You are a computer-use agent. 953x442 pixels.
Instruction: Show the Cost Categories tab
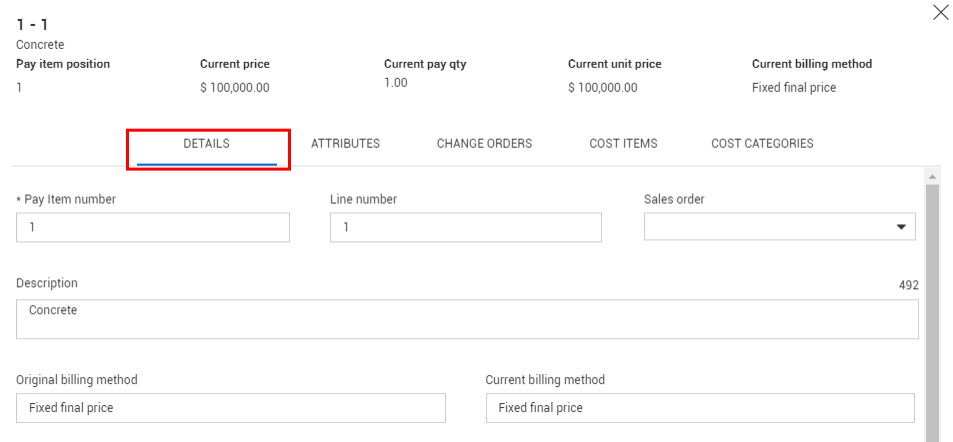point(762,144)
